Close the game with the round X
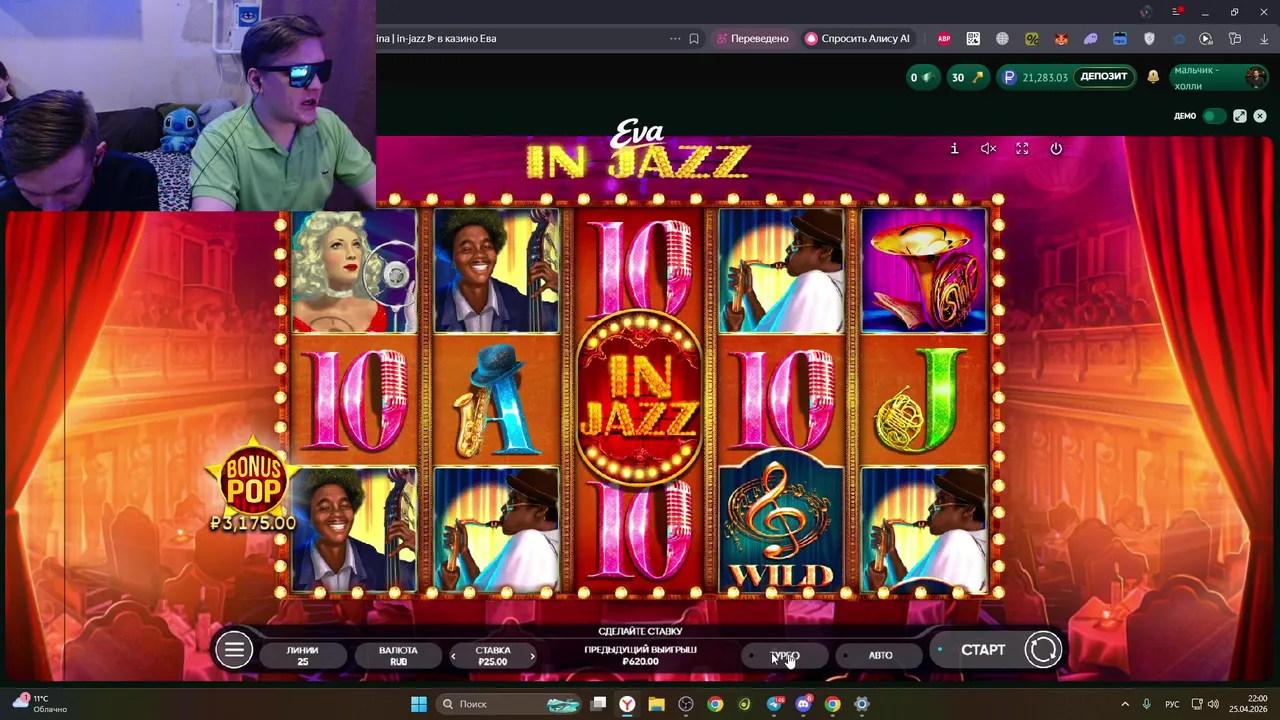 click(x=1260, y=116)
